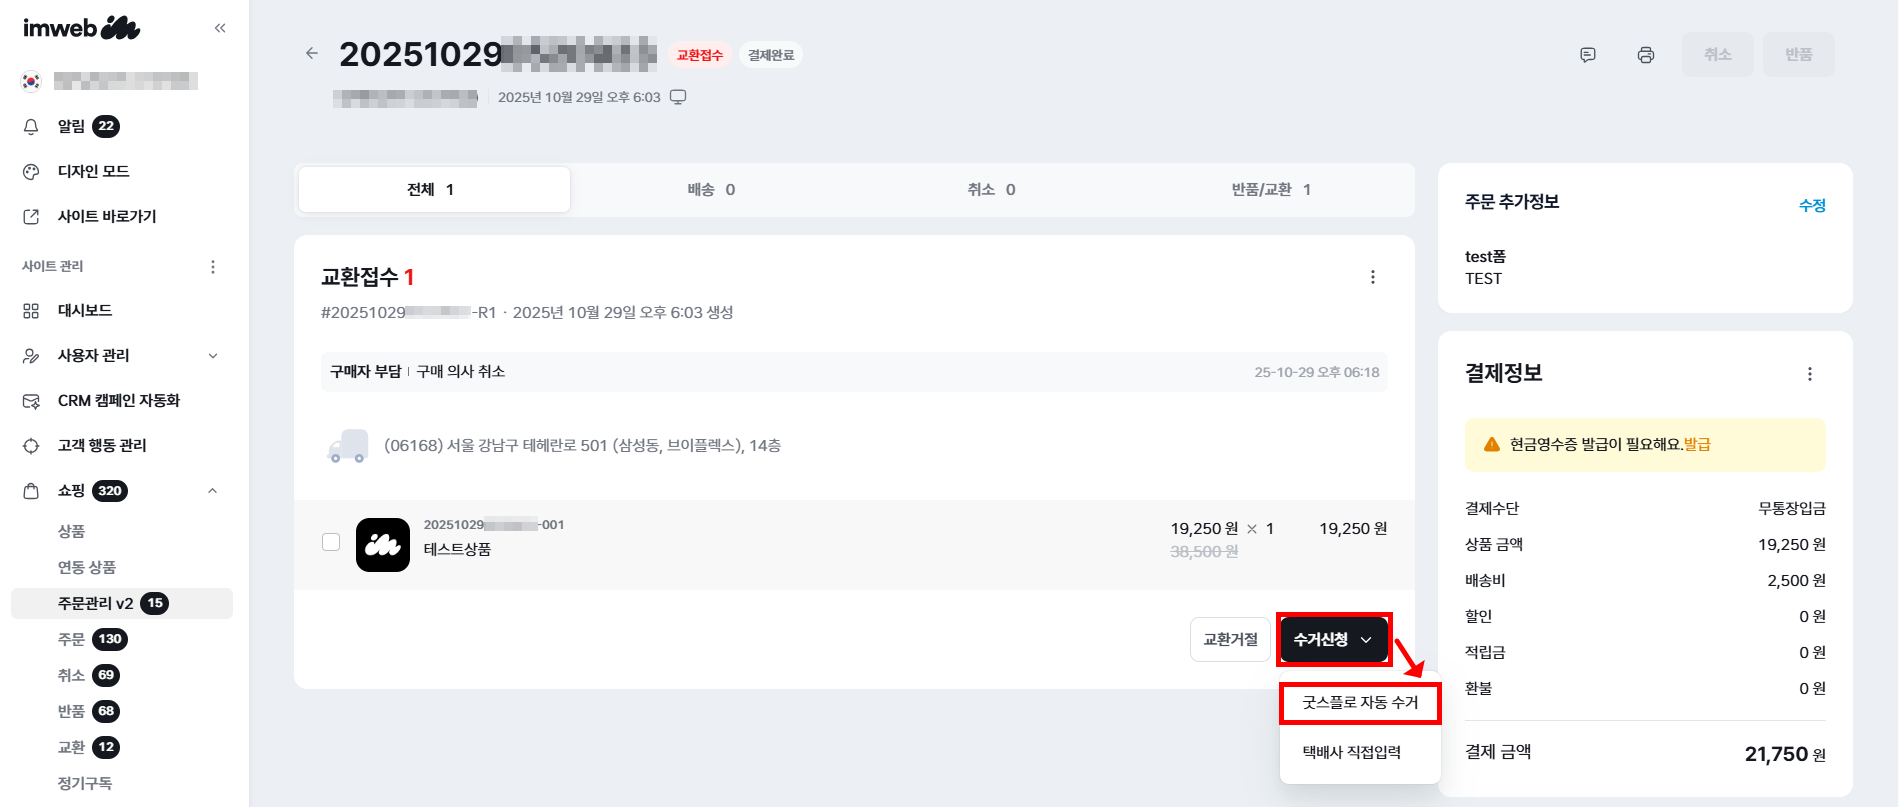Open the 수거신청 dropdown button
The height and width of the screenshot is (807, 1899).
coord(1334,640)
